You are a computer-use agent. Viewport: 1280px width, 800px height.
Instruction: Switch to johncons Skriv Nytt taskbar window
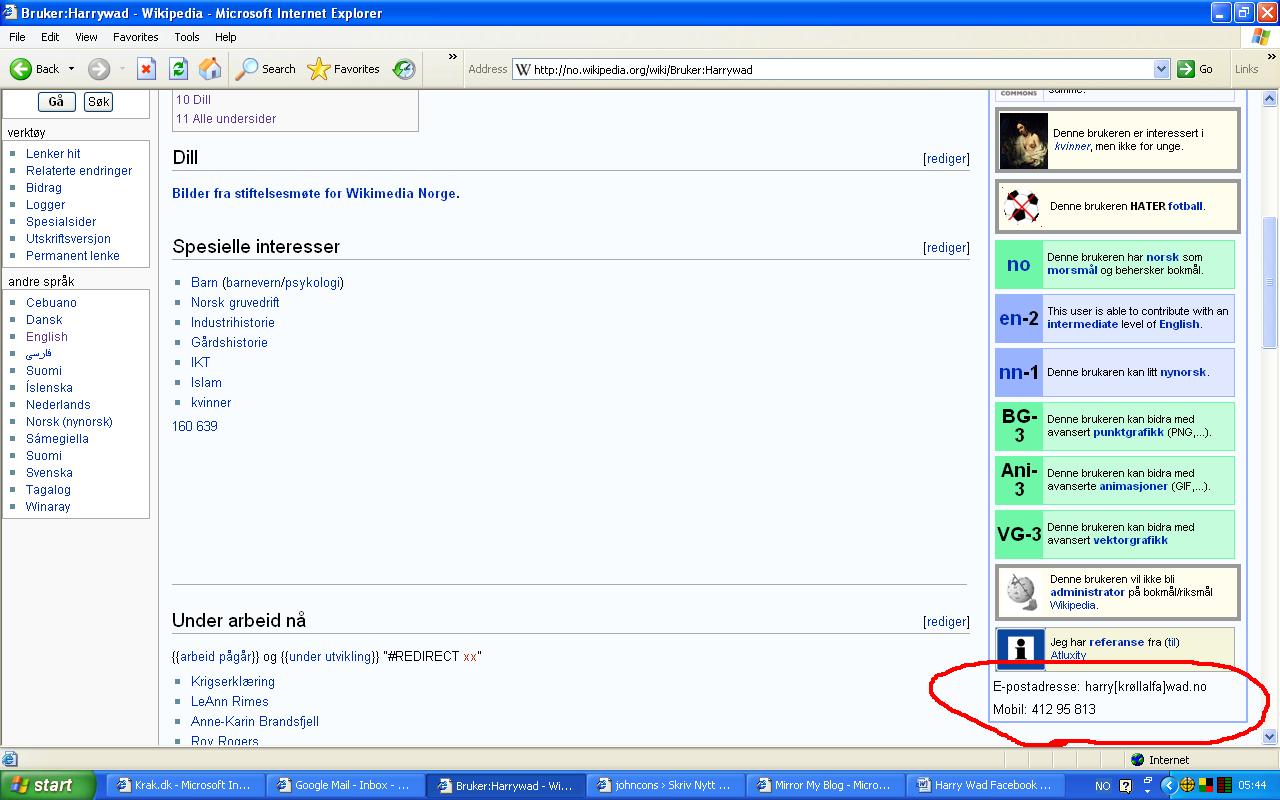click(x=666, y=785)
